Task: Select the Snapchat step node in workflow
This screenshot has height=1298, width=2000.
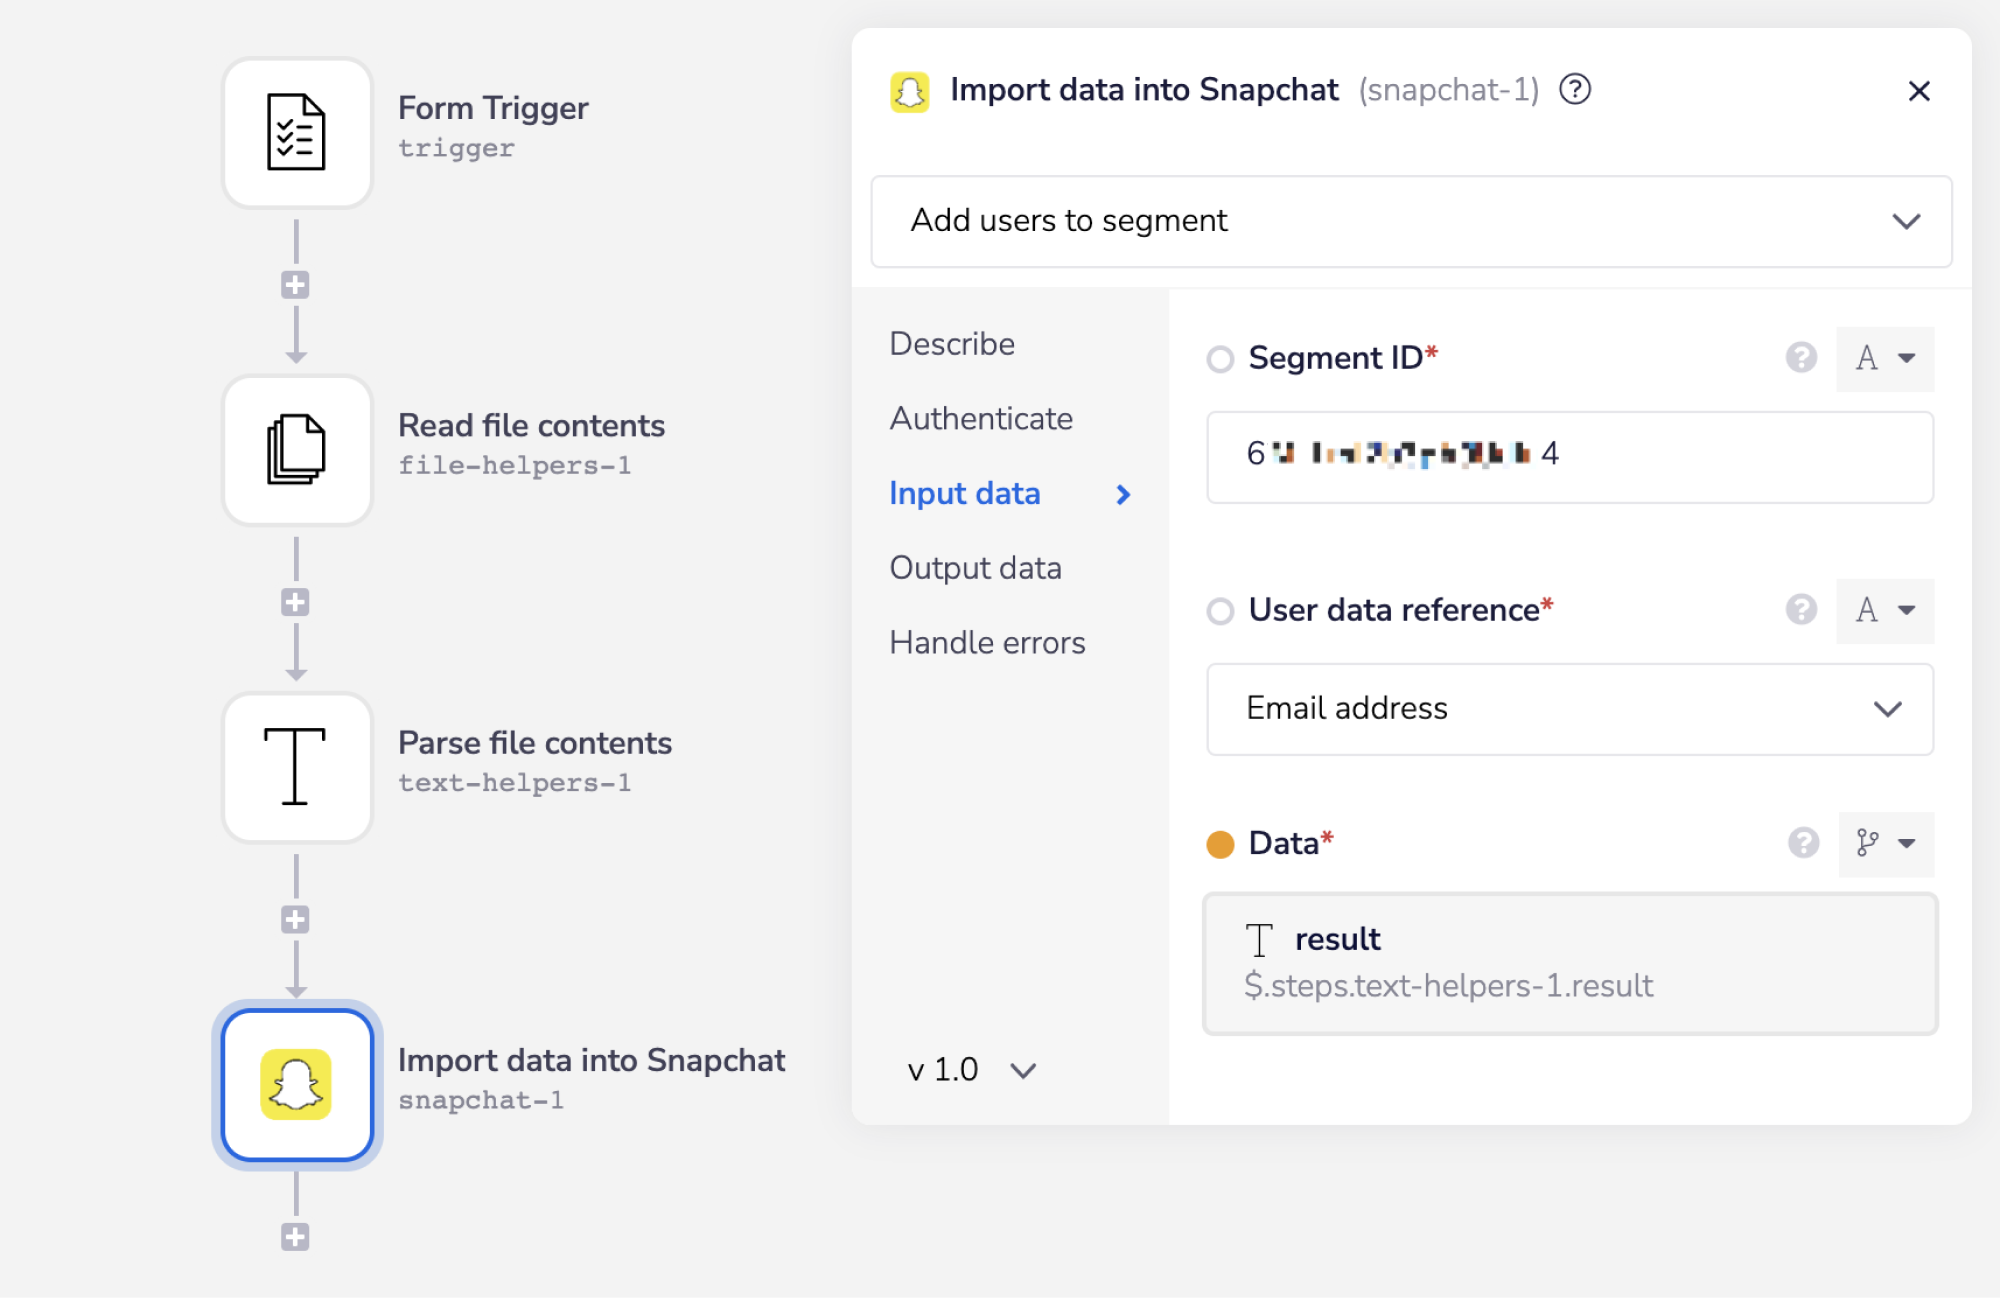Action: pyautogui.click(x=297, y=1085)
